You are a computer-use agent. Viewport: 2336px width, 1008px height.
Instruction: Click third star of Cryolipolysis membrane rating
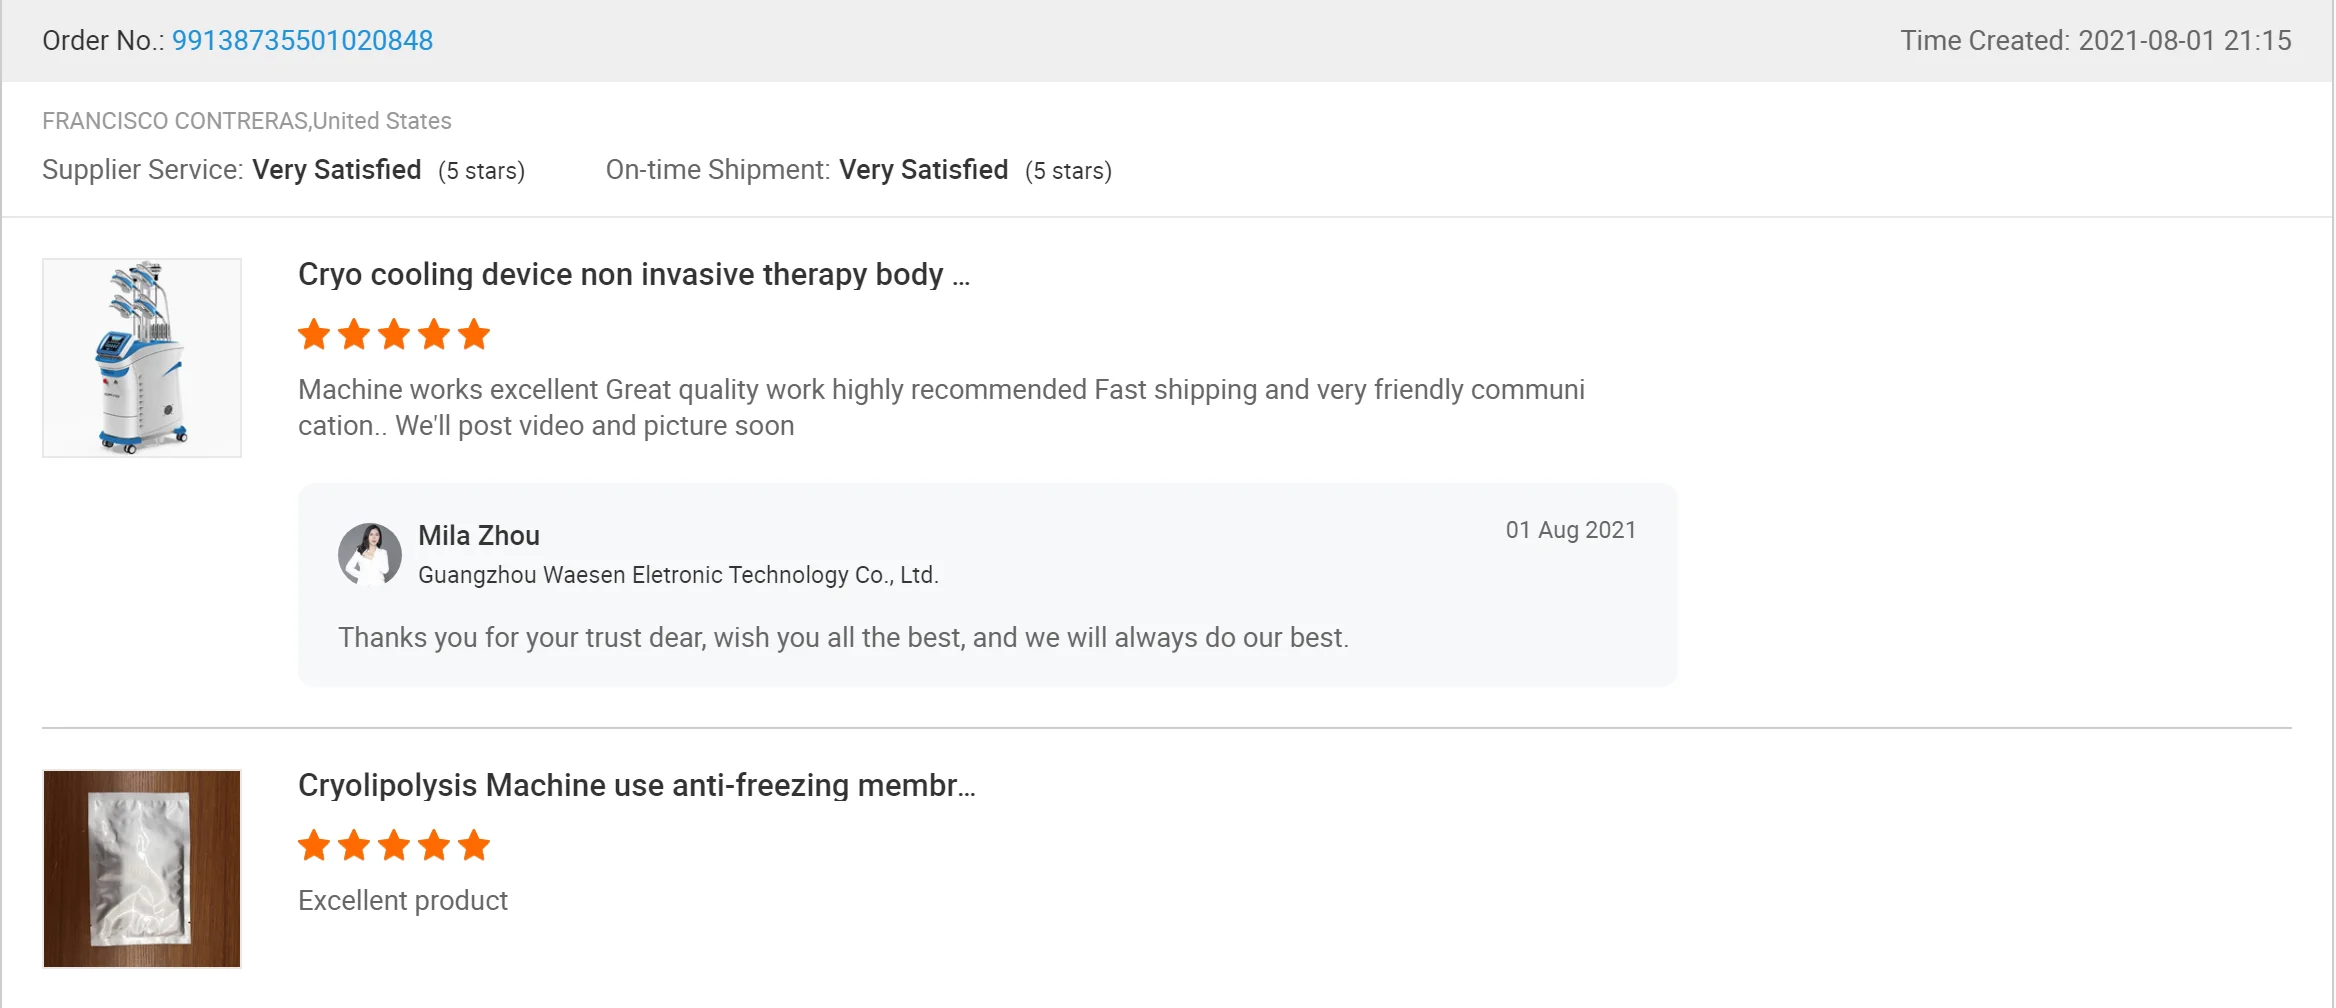394,846
